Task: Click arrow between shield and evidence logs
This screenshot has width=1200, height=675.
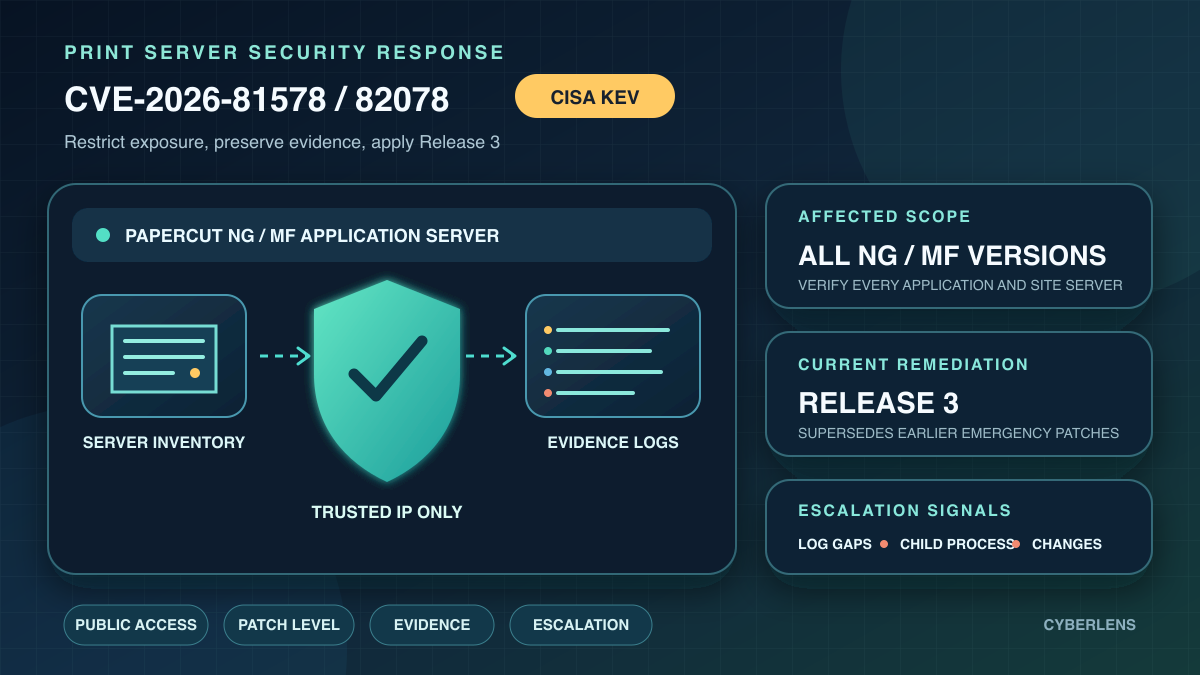Action: [x=491, y=356]
